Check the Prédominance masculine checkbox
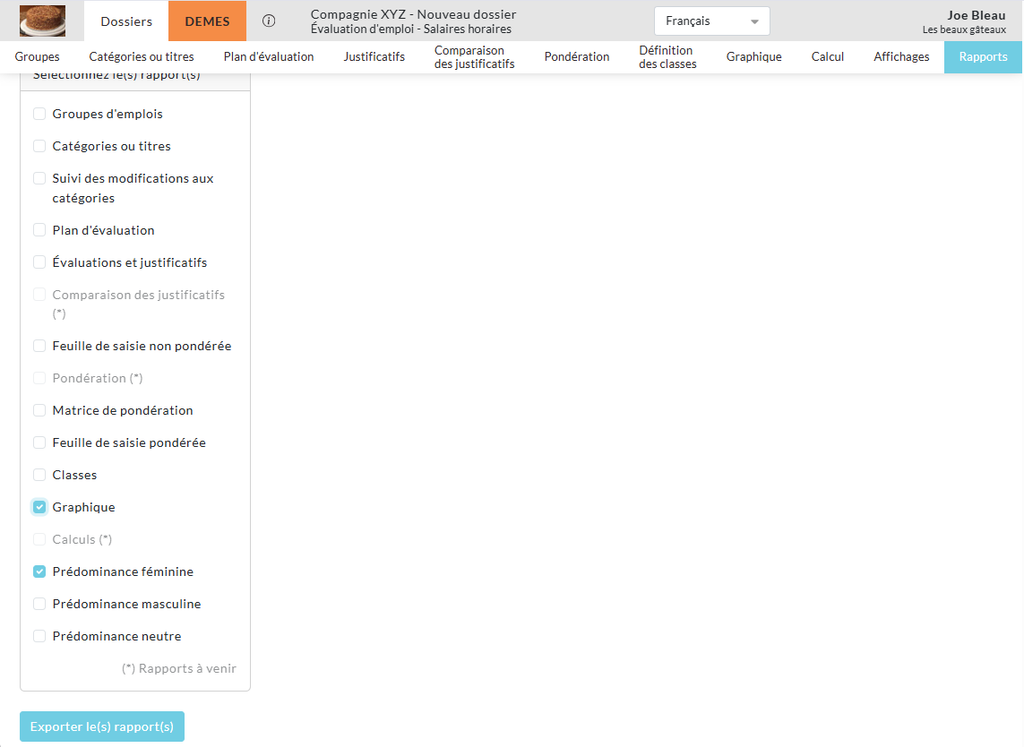Image resolution: width=1024 pixels, height=747 pixels. pos(40,604)
